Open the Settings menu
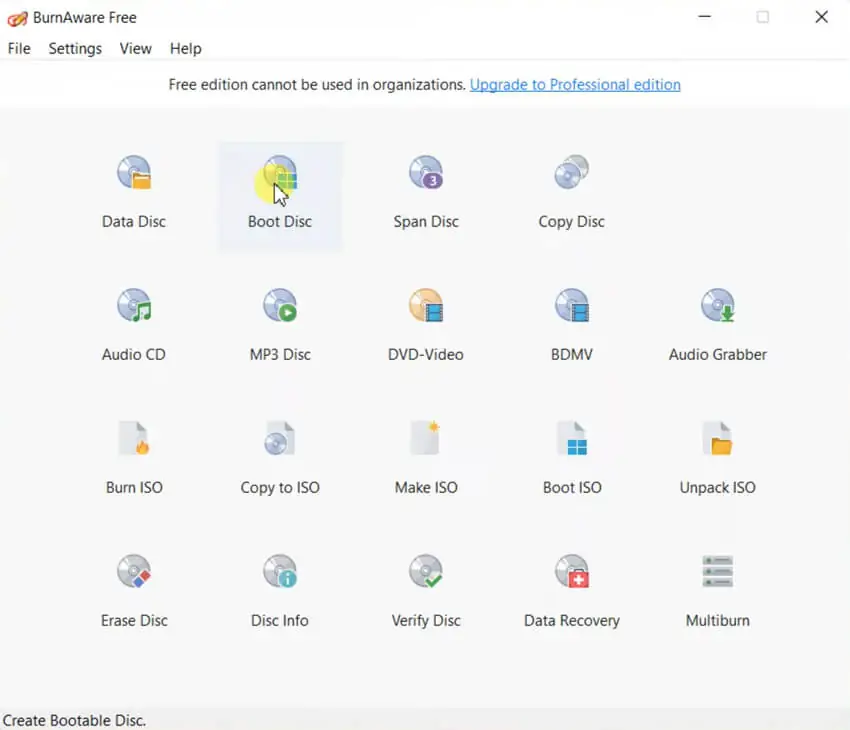850x730 pixels. 75,49
